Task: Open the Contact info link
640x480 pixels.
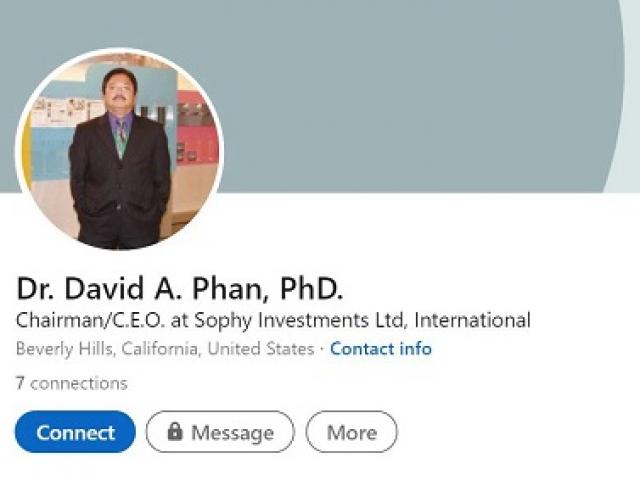Action: [381, 349]
